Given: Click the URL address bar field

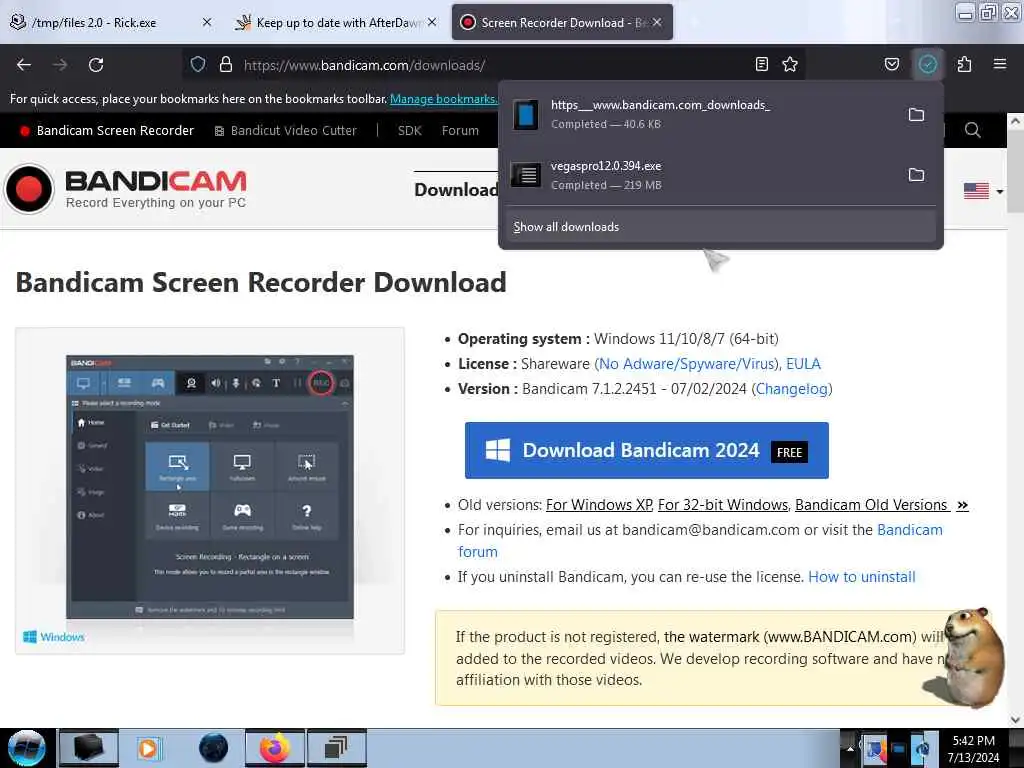Looking at the screenshot, I should [494, 65].
